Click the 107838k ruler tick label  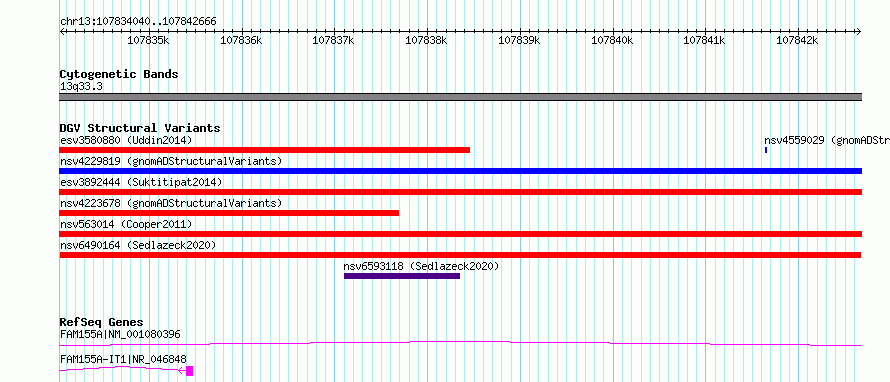pos(426,40)
